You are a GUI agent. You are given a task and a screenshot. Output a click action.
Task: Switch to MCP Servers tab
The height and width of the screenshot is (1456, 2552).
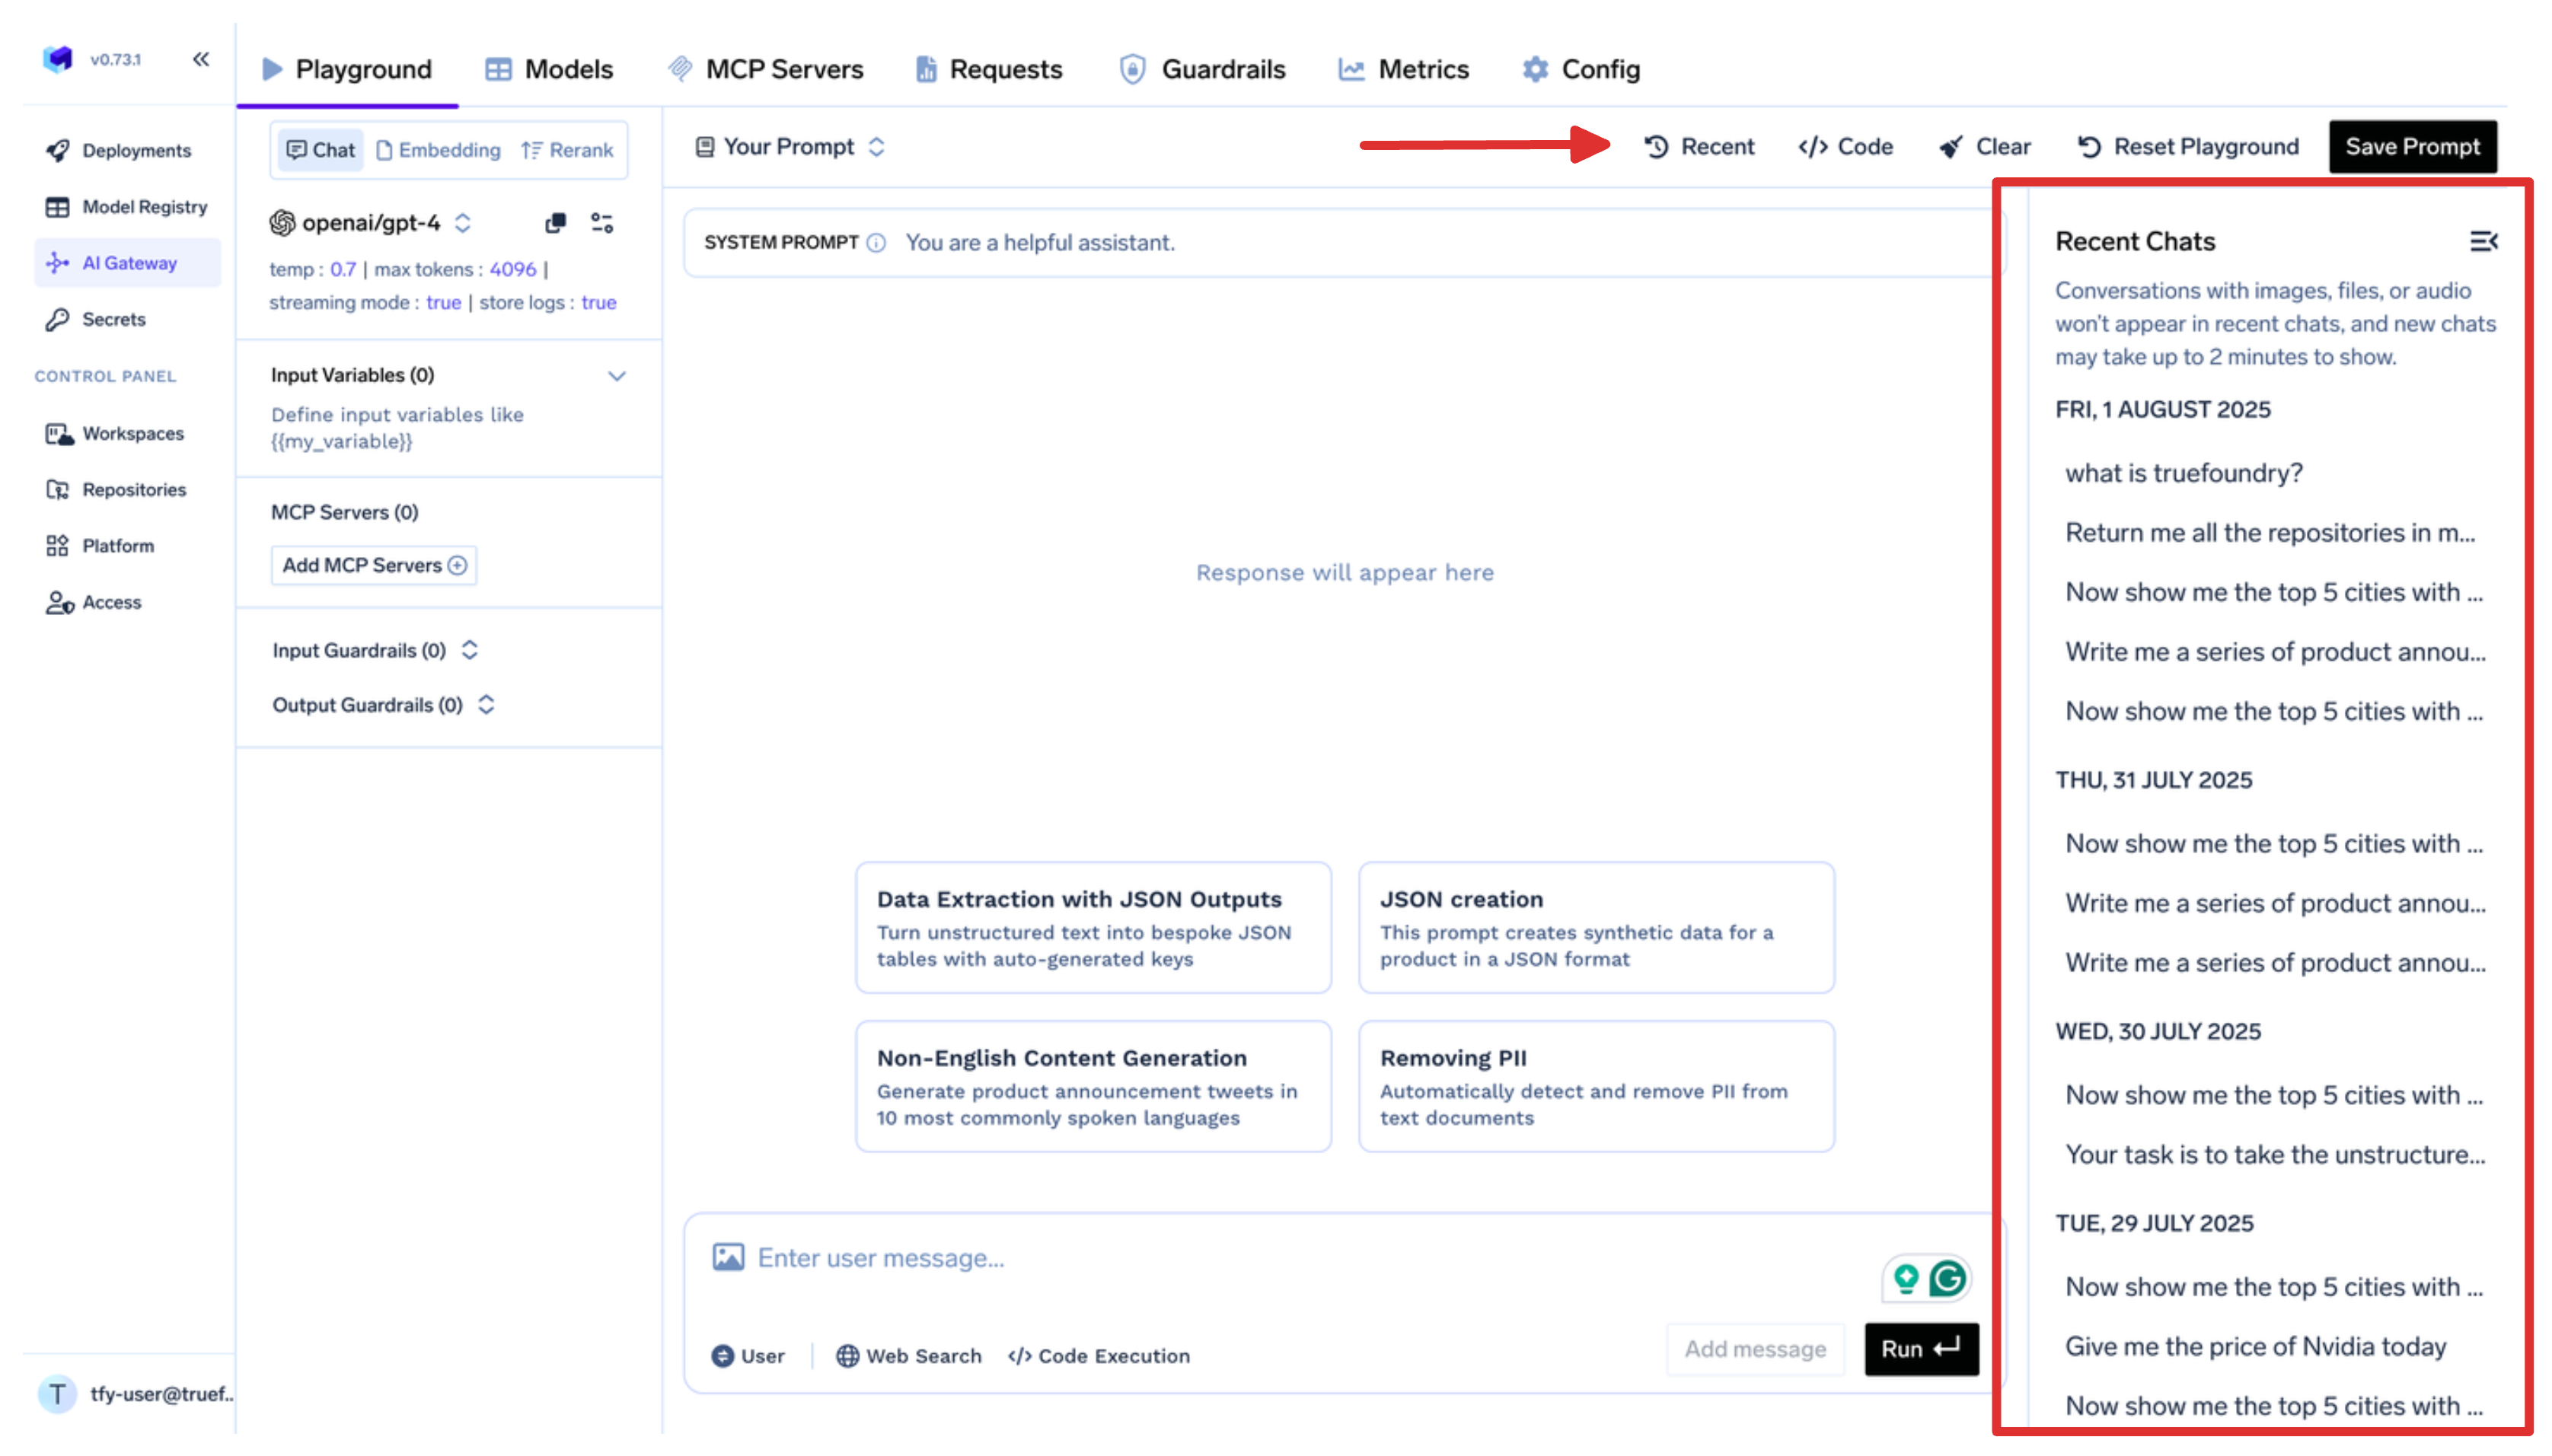765,69
